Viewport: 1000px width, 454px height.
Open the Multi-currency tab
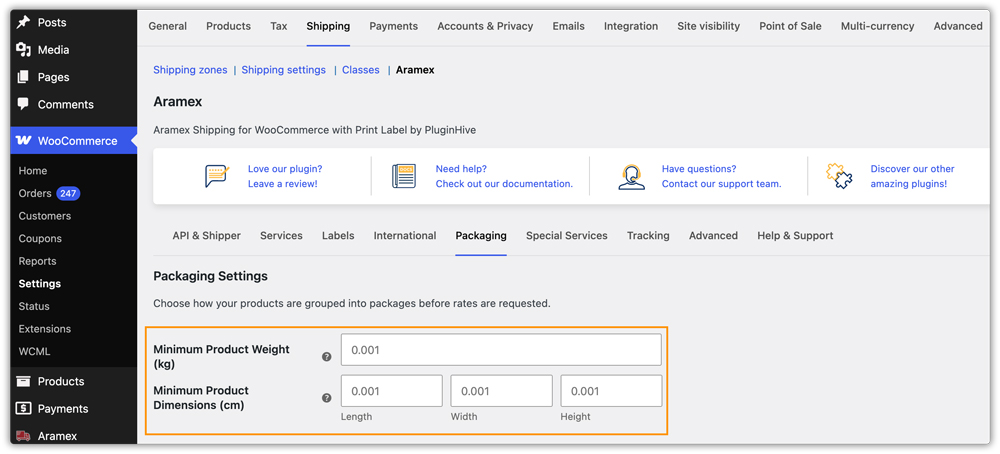coord(878,26)
